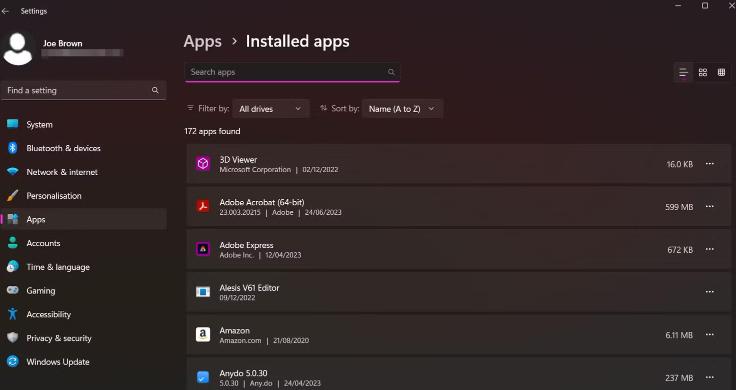The image size is (736, 390).
Task: Click the Alesis V61 Editor app icon
Action: pos(203,292)
